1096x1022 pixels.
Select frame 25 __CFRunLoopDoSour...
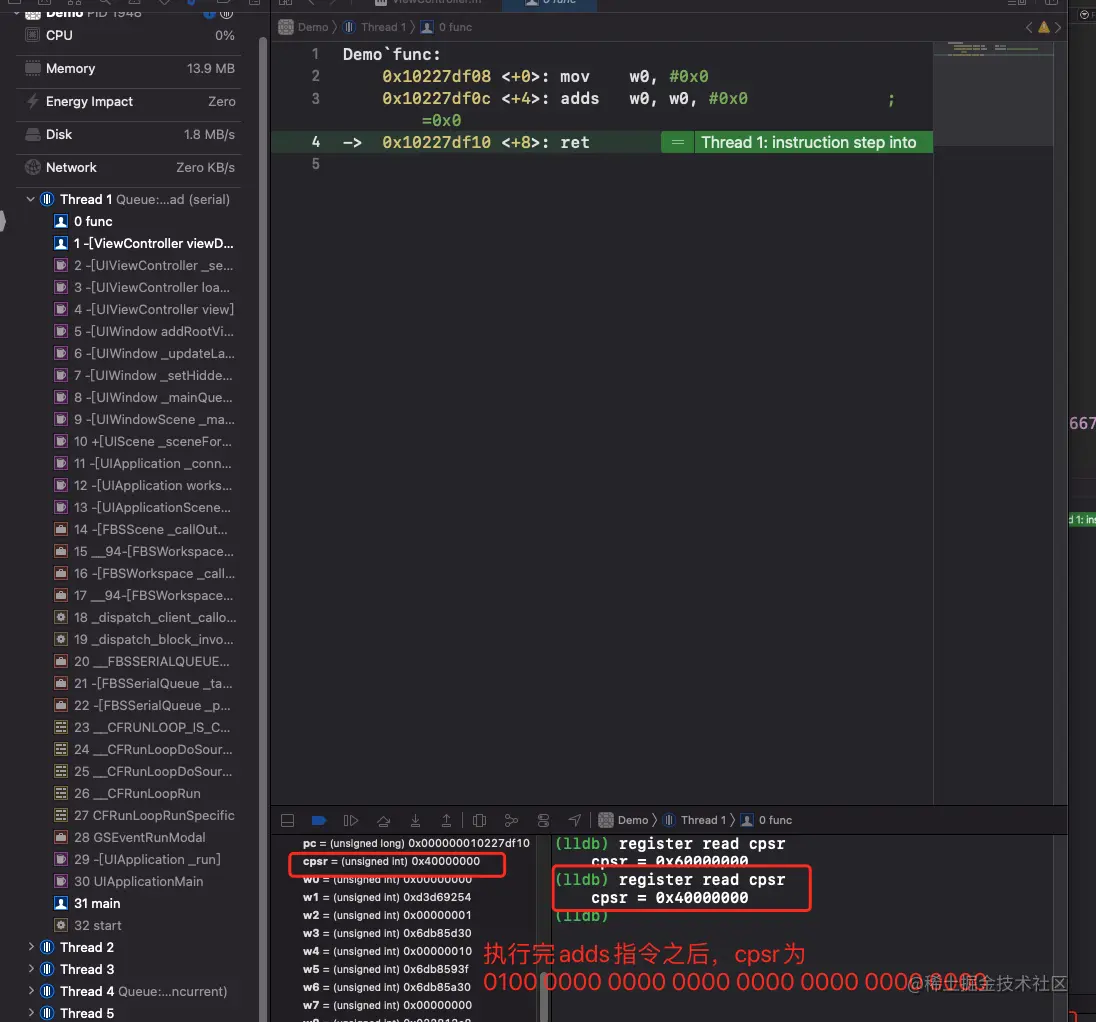(x=145, y=771)
